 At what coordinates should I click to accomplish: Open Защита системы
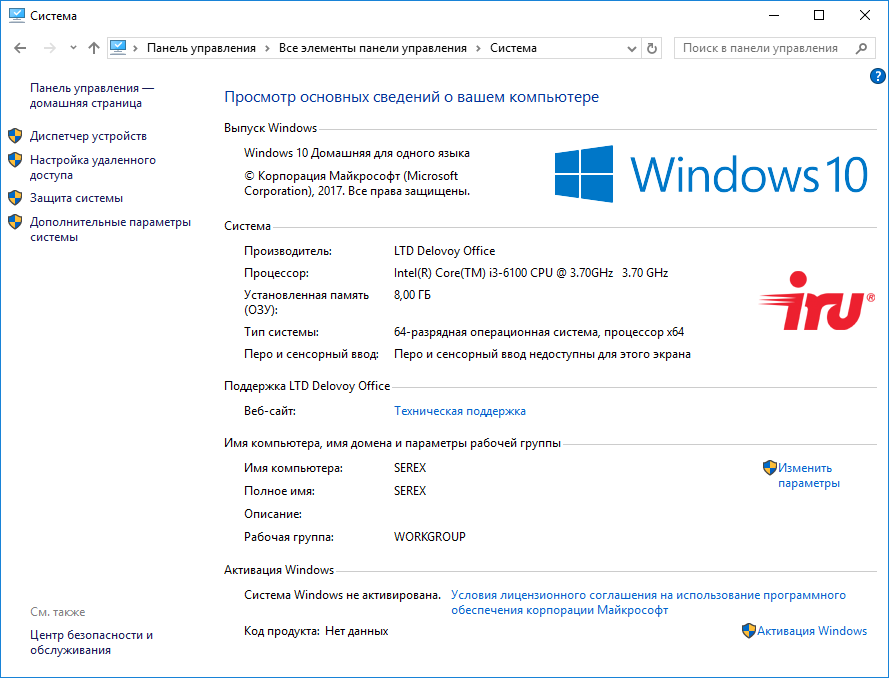tap(76, 198)
